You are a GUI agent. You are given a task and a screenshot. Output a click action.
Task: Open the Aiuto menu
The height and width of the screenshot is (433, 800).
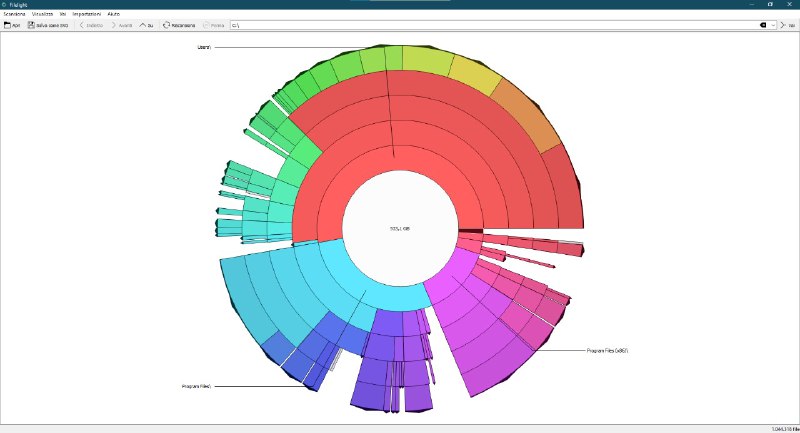114,14
